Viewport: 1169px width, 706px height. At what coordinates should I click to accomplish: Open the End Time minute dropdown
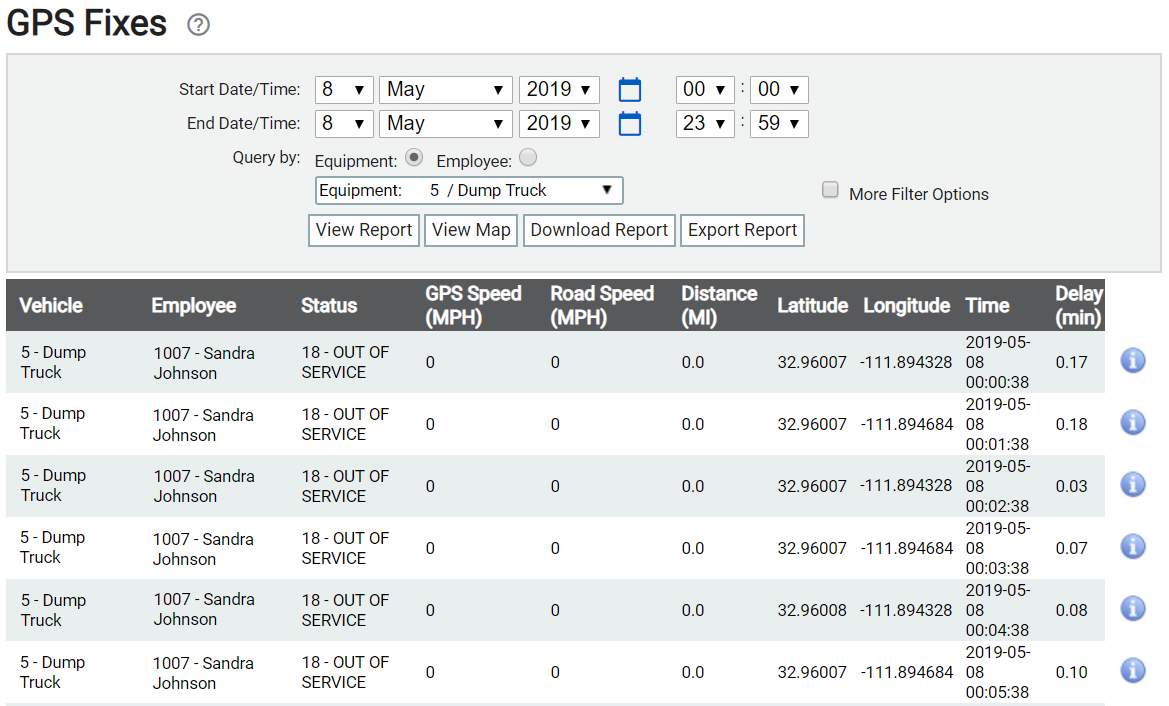pos(779,124)
